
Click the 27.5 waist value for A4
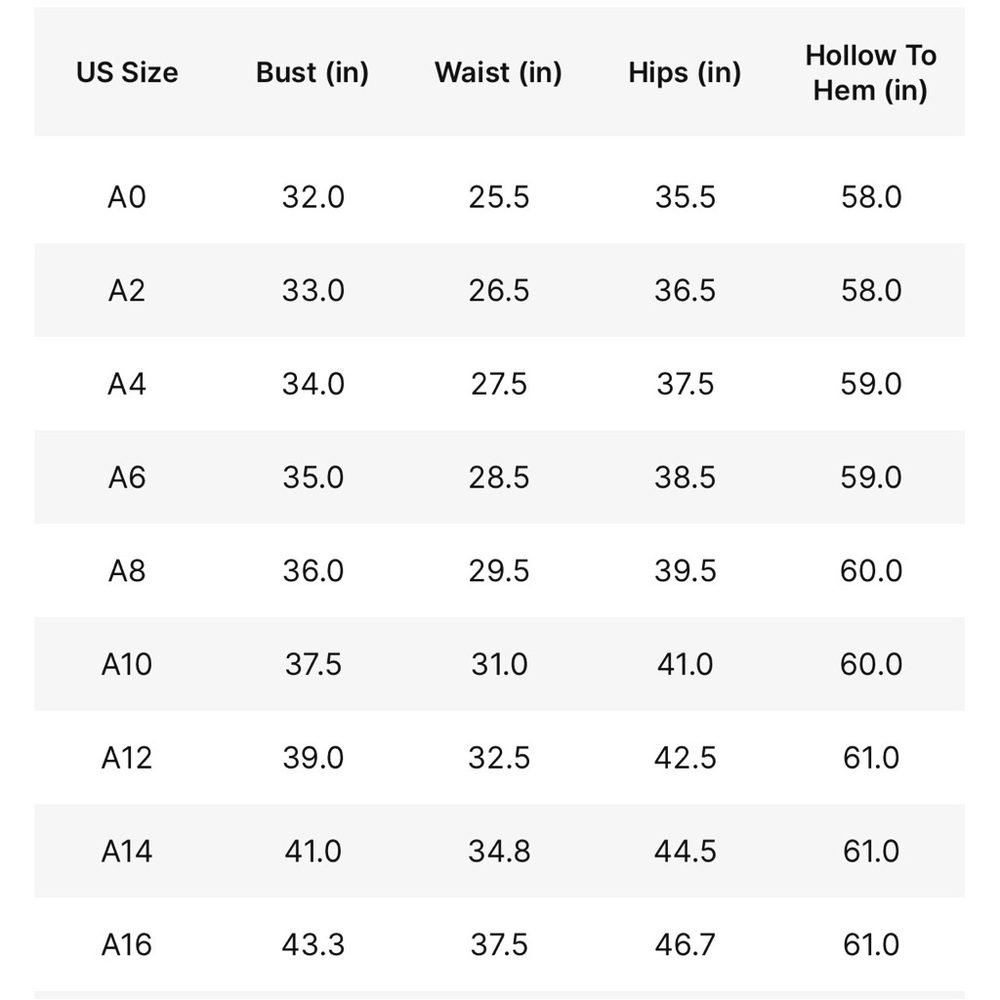499,384
